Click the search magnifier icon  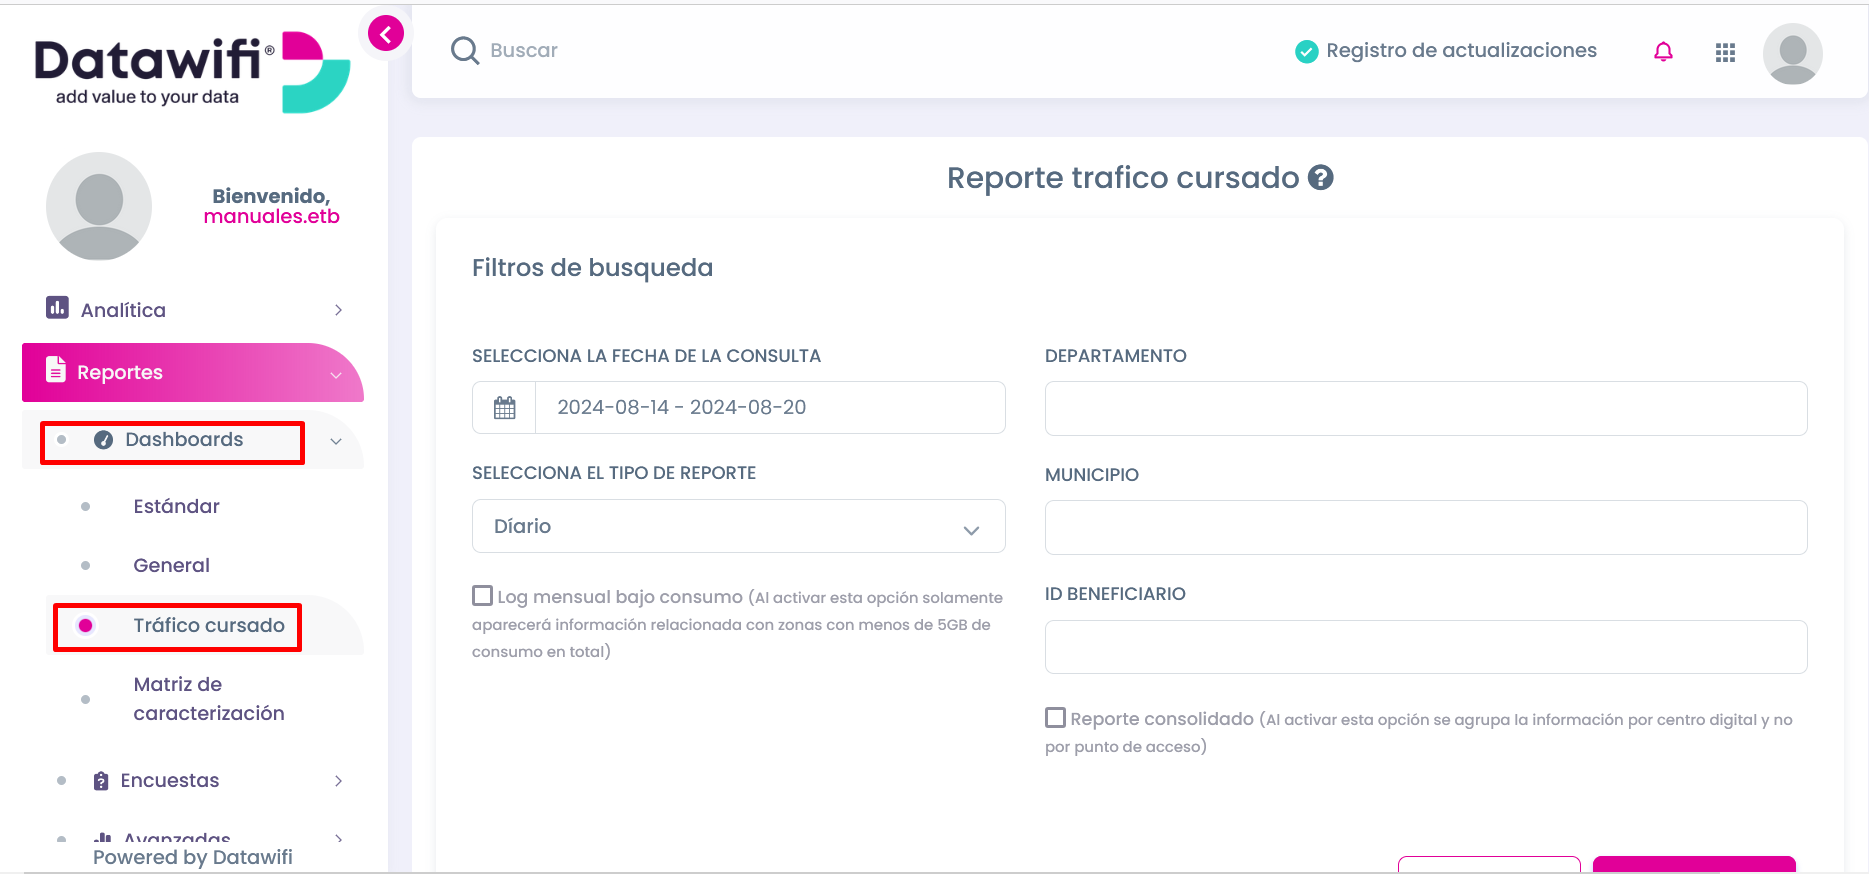point(465,50)
